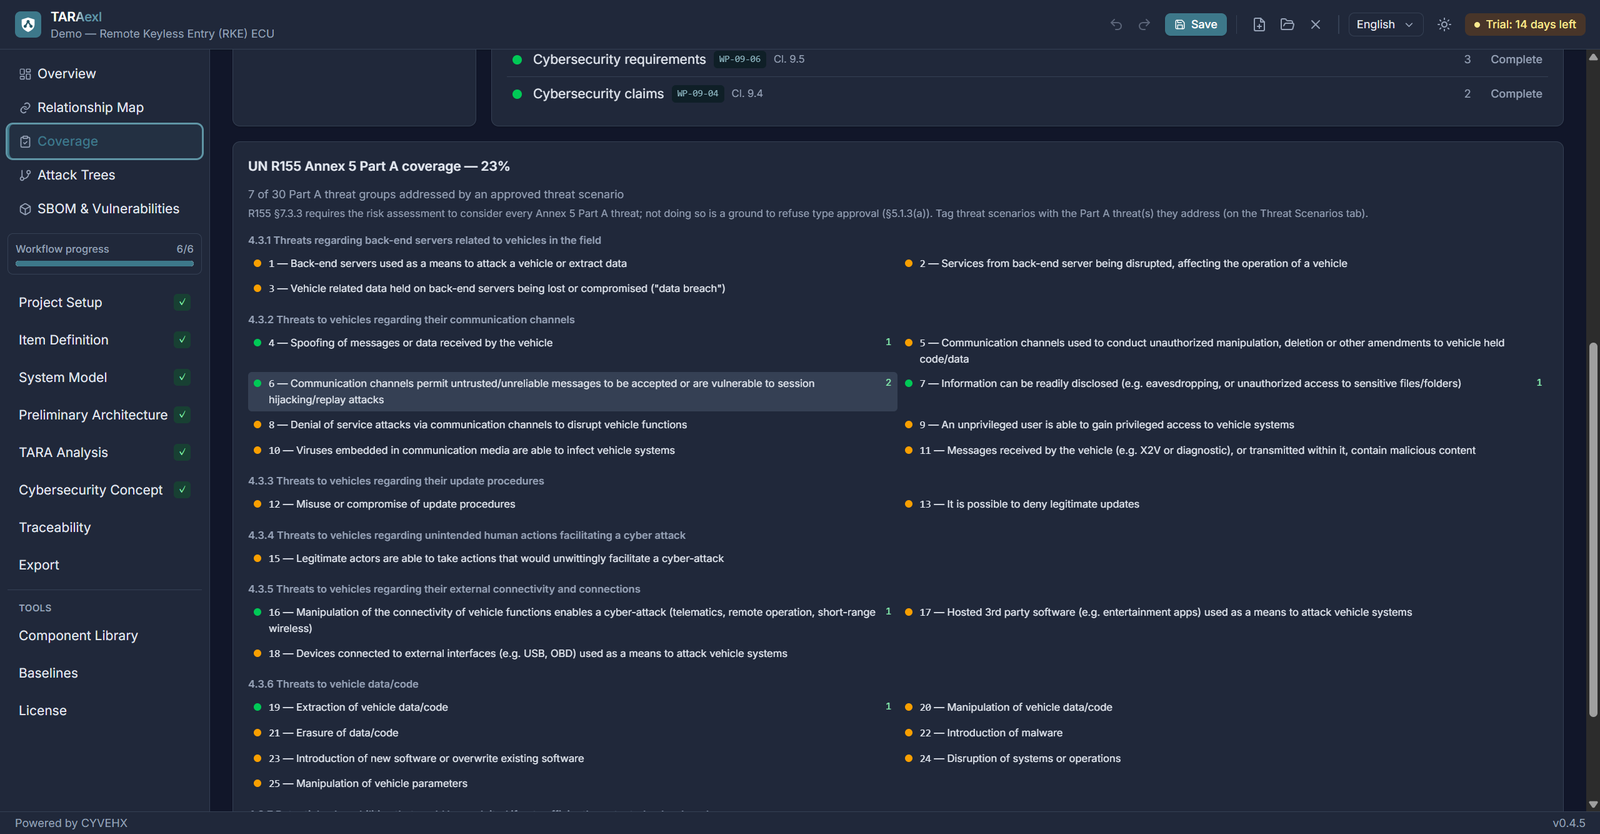Open the Cybersecurity Concept step
The width and height of the screenshot is (1600, 834).
click(x=105, y=490)
